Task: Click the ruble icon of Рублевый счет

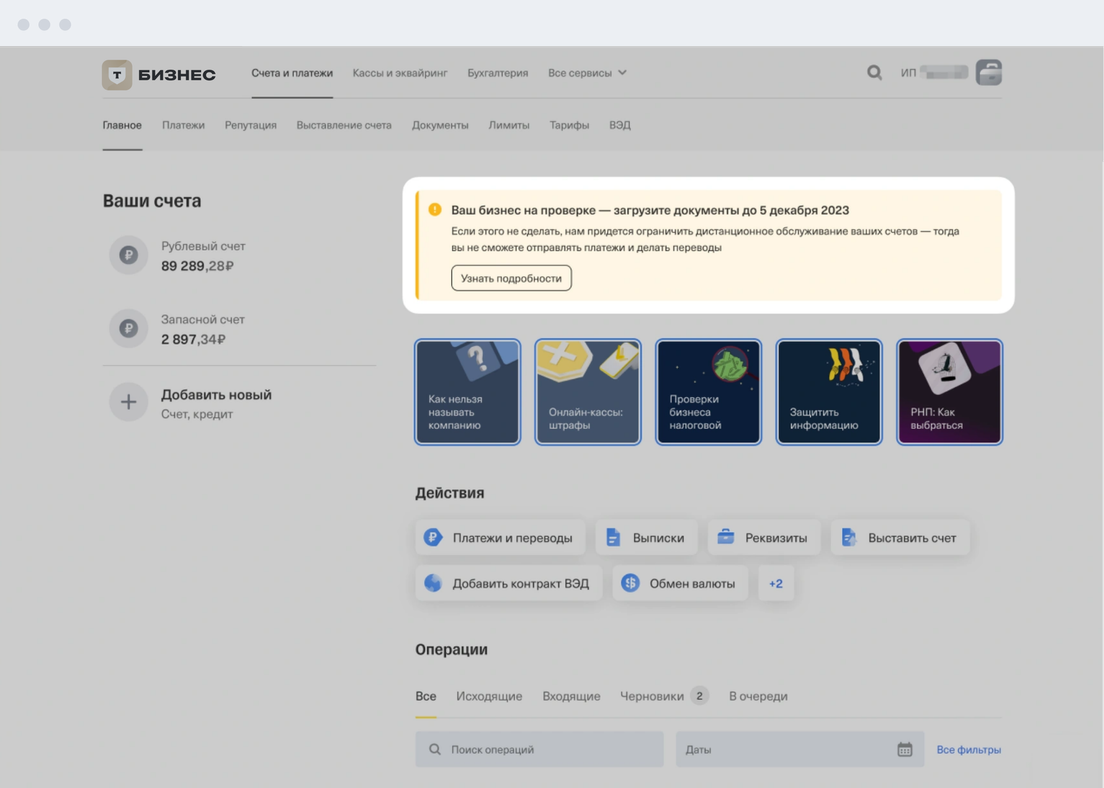Action: (x=128, y=256)
